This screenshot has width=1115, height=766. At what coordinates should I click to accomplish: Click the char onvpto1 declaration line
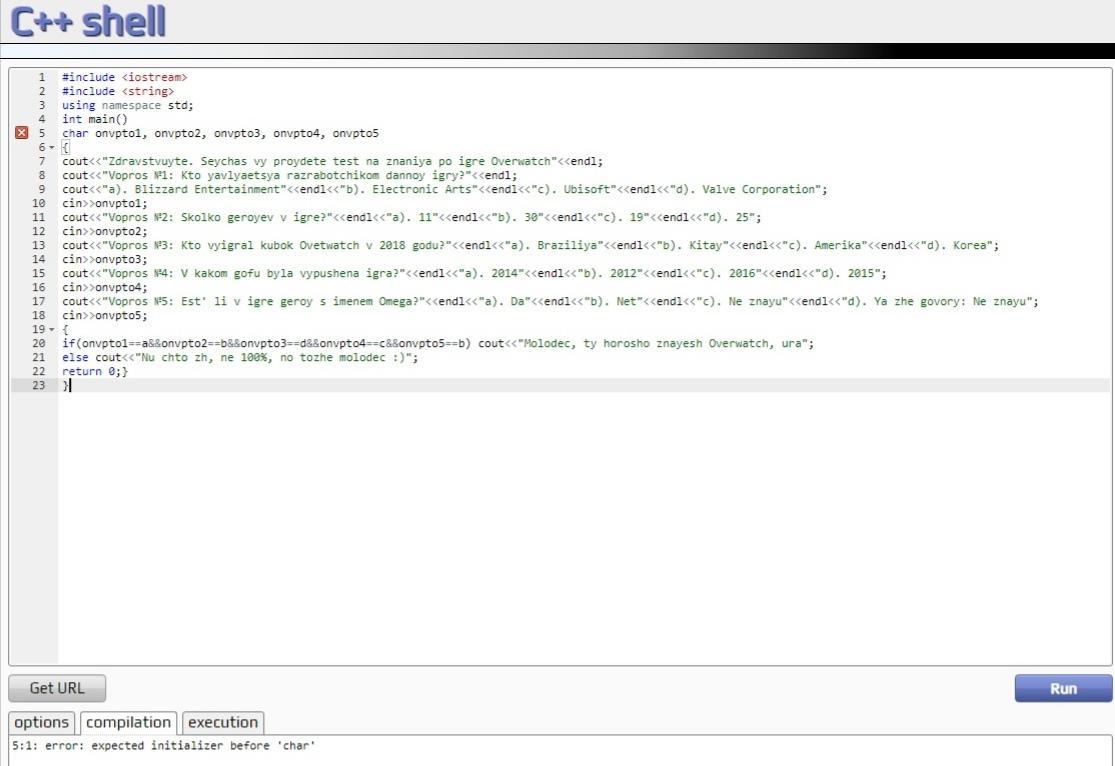[220, 133]
